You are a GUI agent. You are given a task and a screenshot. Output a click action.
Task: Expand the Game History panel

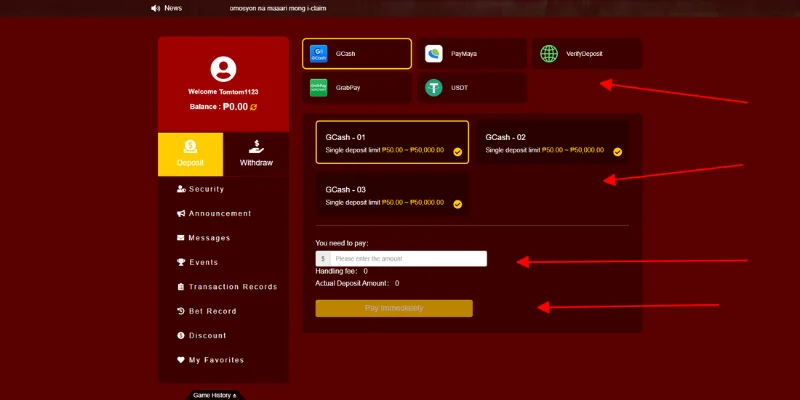coord(215,395)
